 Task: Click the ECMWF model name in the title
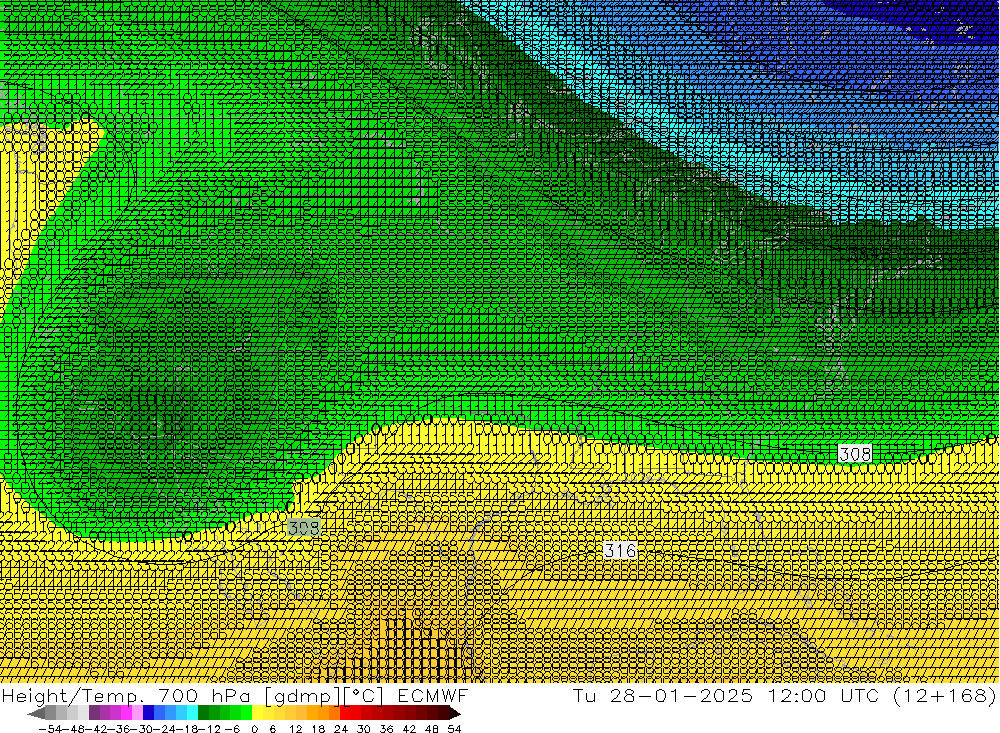[x=433, y=695]
